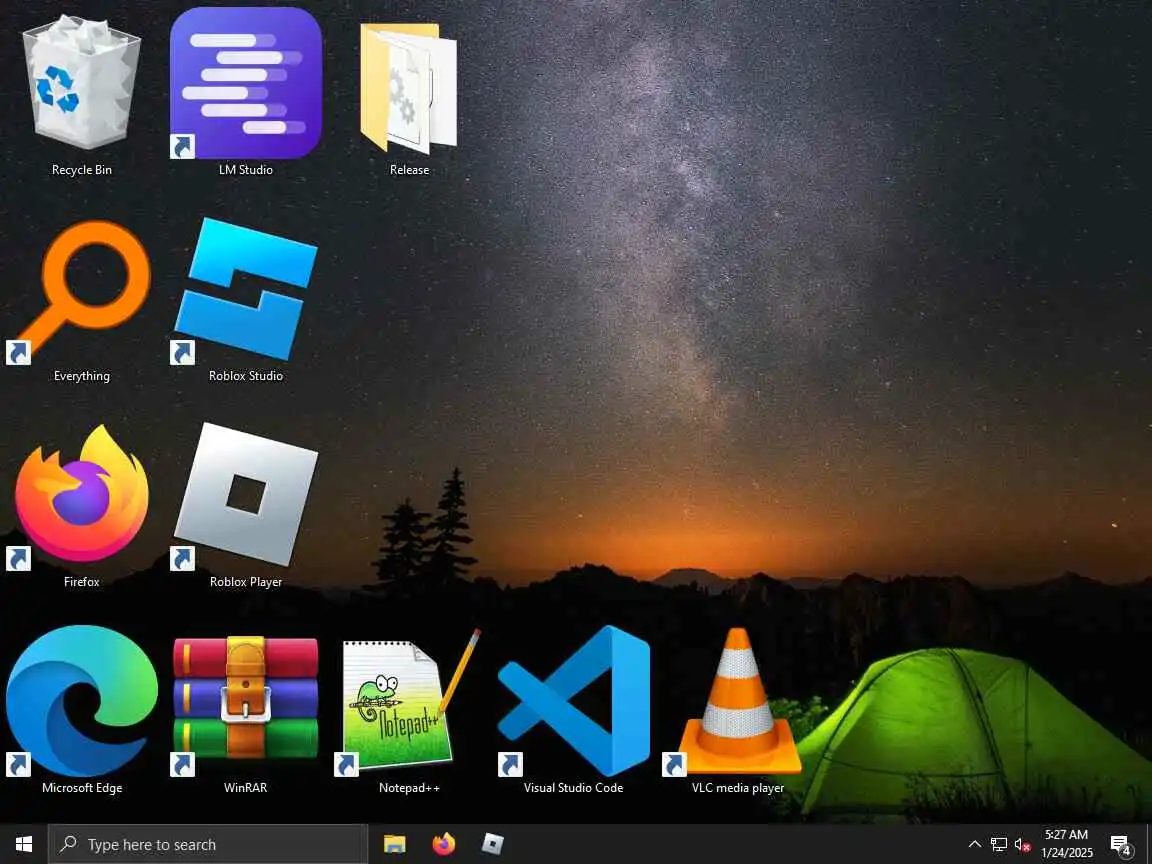The image size is (1152, 864).
Task: Open Roblox Player from the taskbar
Action: point(492,844)
